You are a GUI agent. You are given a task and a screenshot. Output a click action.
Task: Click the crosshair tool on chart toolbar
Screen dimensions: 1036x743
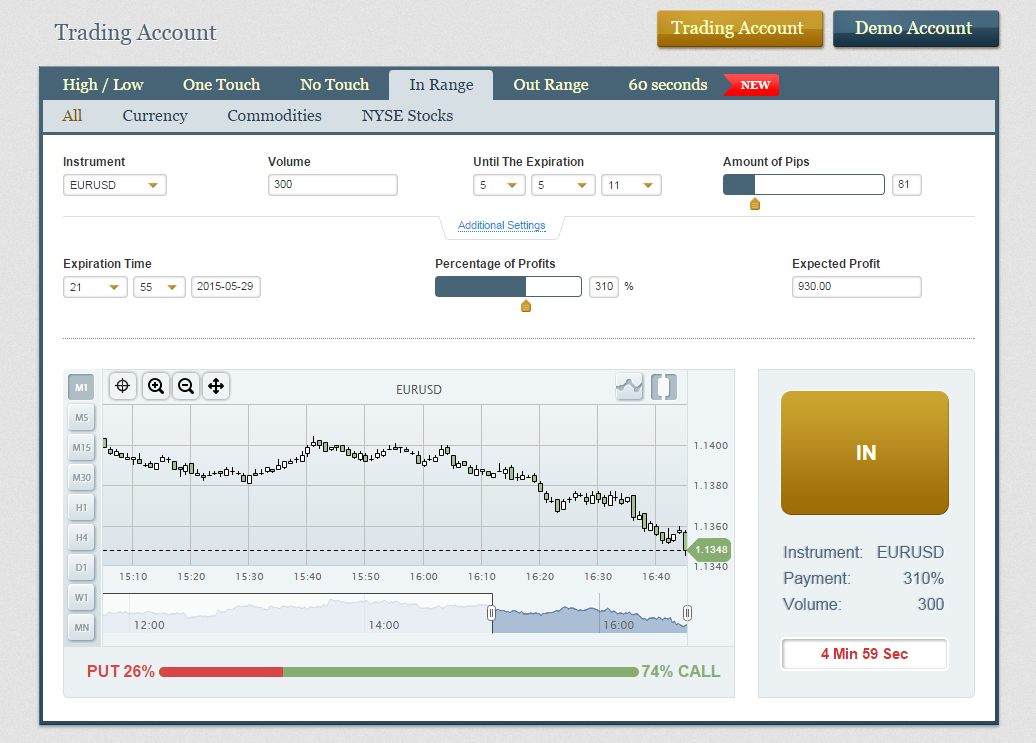(122, 386)
